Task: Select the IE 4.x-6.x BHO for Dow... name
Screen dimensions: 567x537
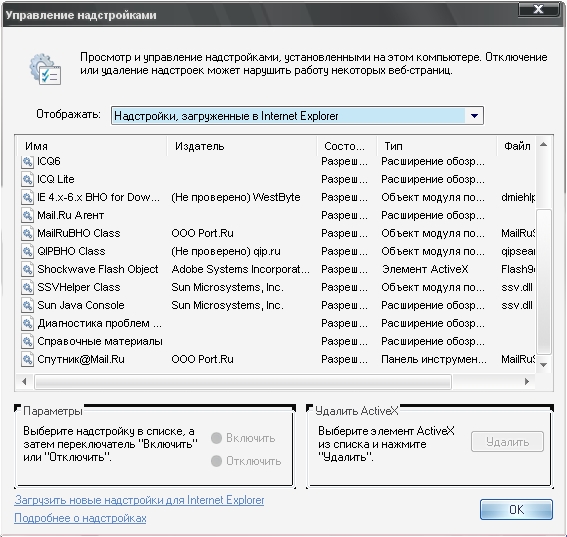Action: [98, 197]
